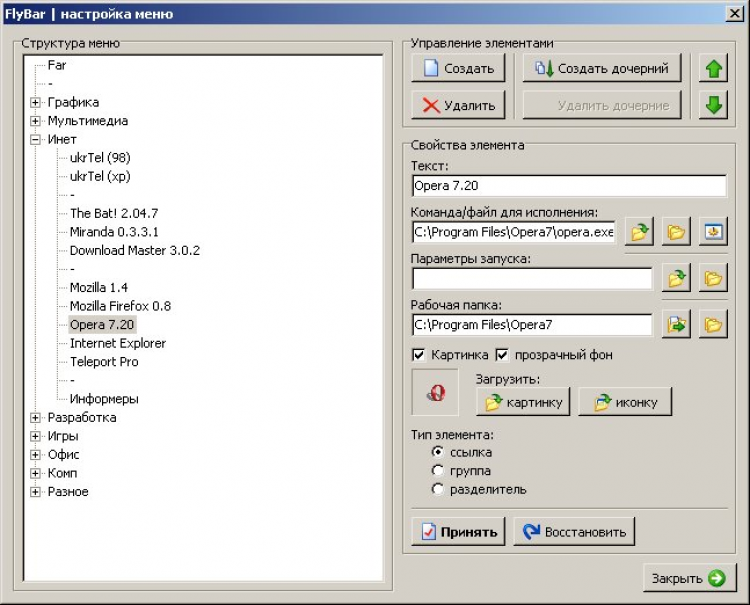This screenshot has width=750, height=605.
Task: Move selected item up with green arrow
Action: coord(713,68)
